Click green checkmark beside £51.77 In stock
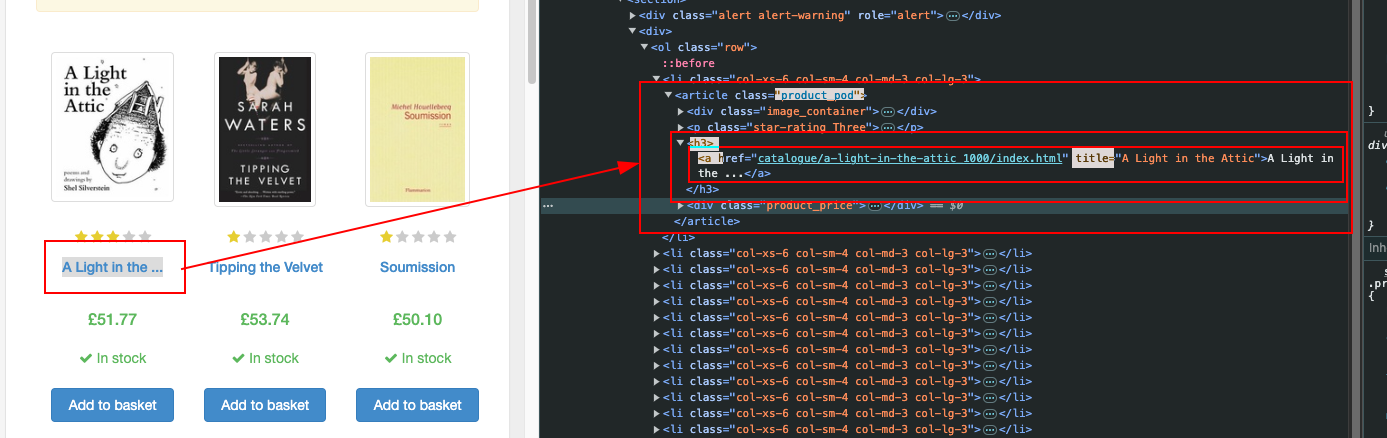Image resolution: width=1387 pixels, height=438 pixels. coord(86,358)
